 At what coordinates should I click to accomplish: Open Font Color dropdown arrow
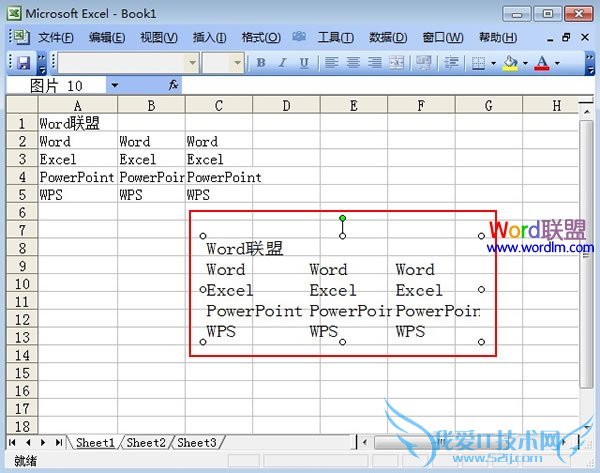point(557,63)
